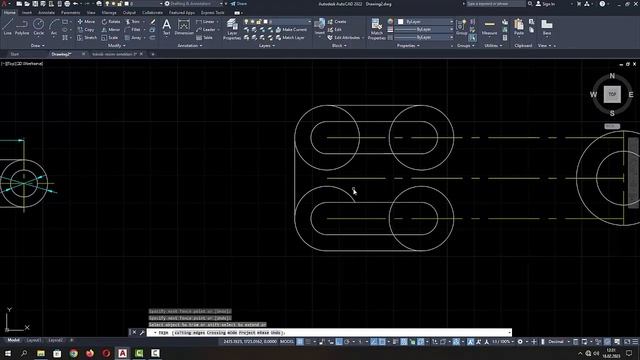Image resolution: width=640 pixels, height=360 pixels.
Task: Select the Polyline tool
Action: click(x=22, y=27)
